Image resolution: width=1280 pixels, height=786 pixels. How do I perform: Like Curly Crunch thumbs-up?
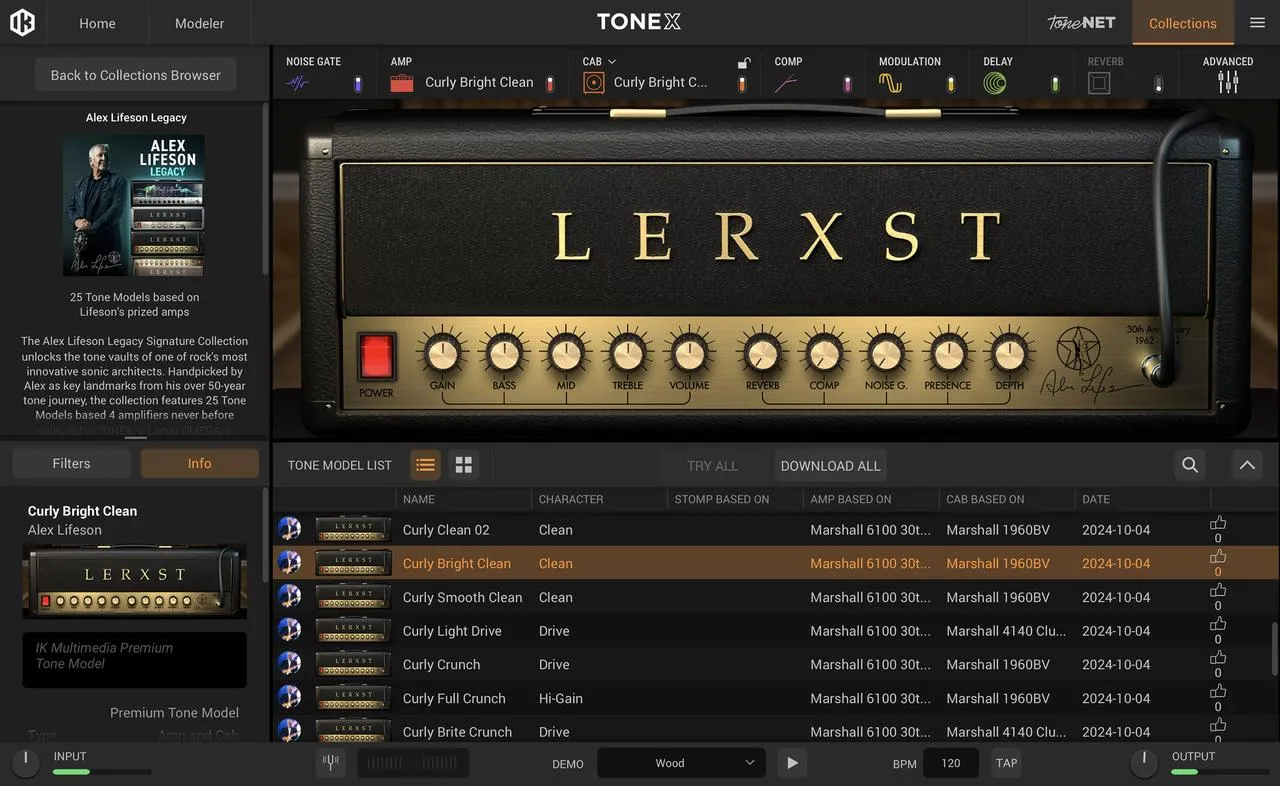coord(1218,658)
